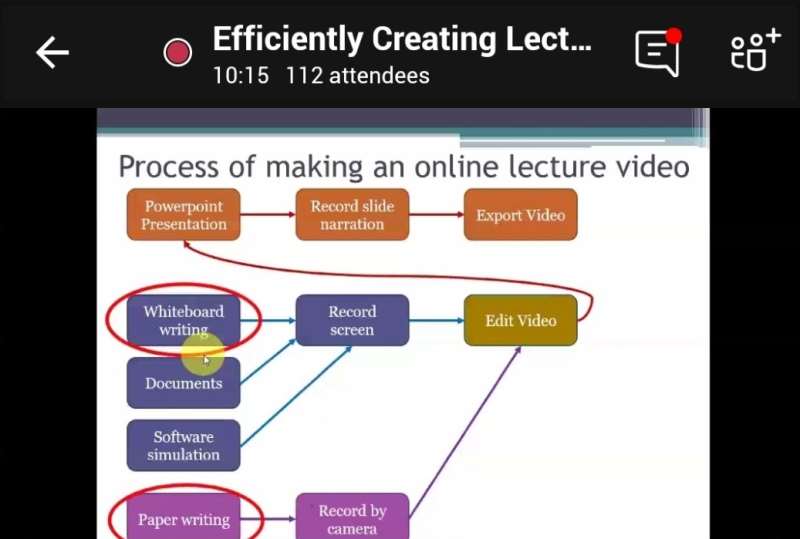Tap the 'Documents' box in the diagram
The height and width of the screenshot is (539, 800).
coord(183,383)
